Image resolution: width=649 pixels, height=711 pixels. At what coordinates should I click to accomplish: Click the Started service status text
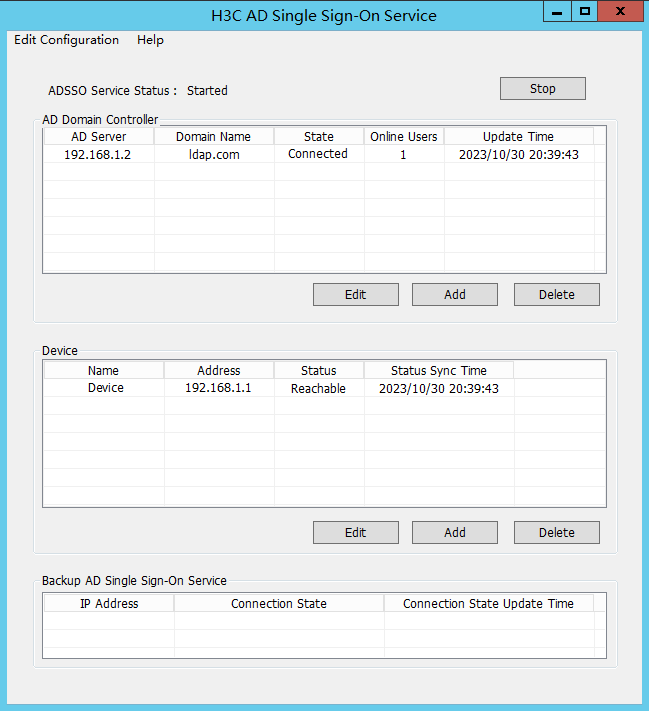point(207,91)
